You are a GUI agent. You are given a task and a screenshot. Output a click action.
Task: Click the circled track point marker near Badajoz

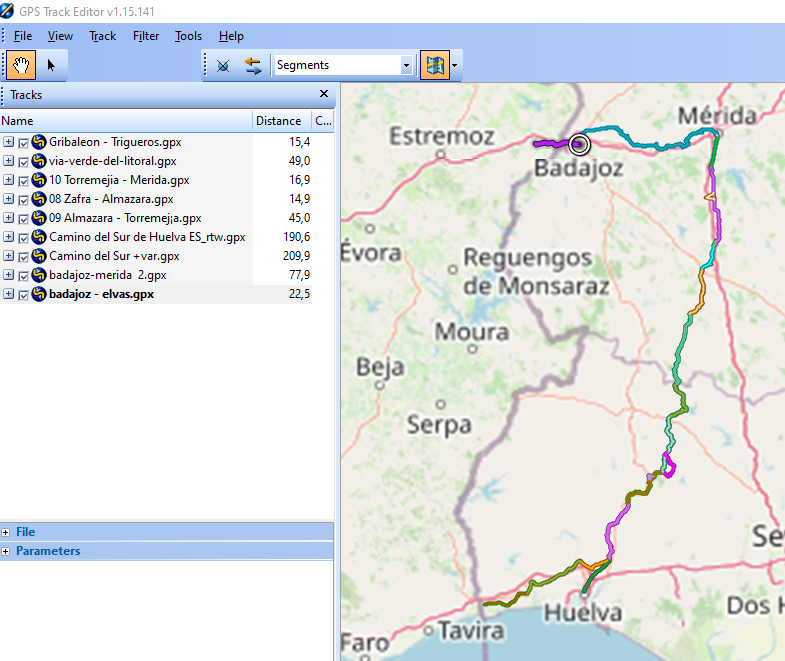coord(579,145)
